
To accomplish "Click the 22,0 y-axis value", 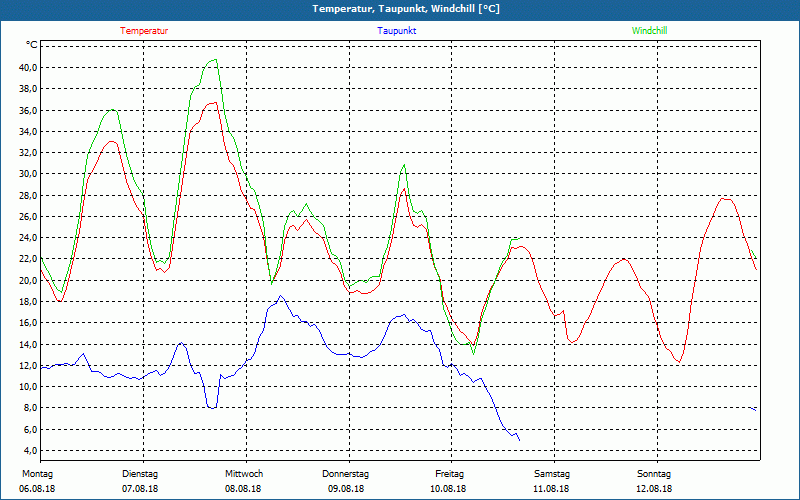I will (x=27, y=259).
